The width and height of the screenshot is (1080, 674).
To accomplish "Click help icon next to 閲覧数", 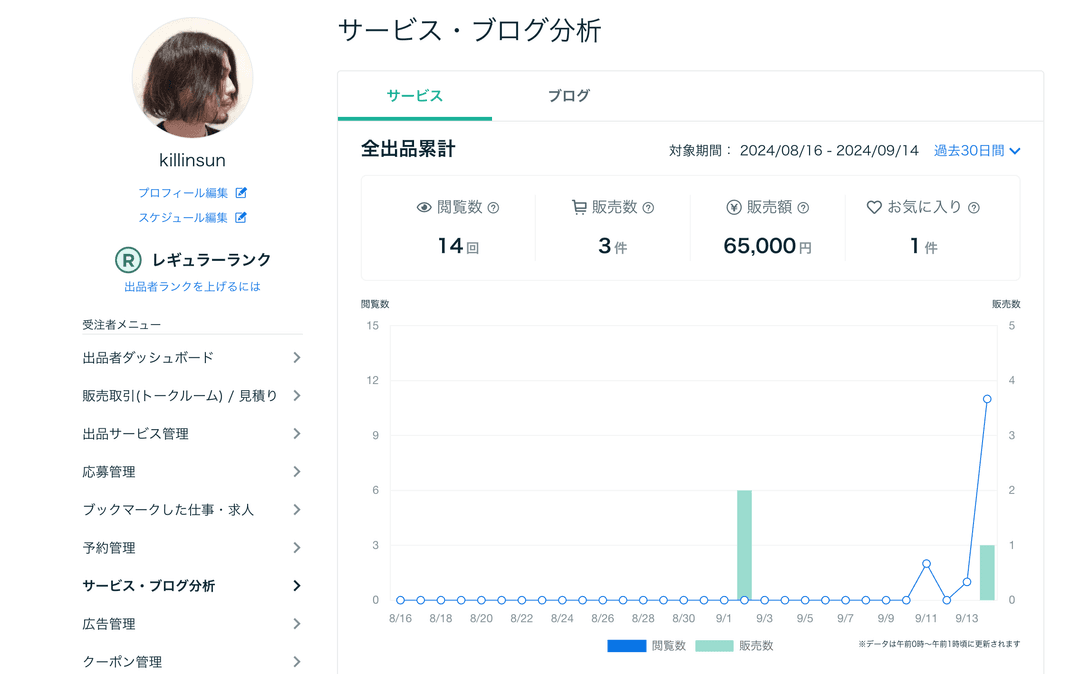I will click(493, 207).
